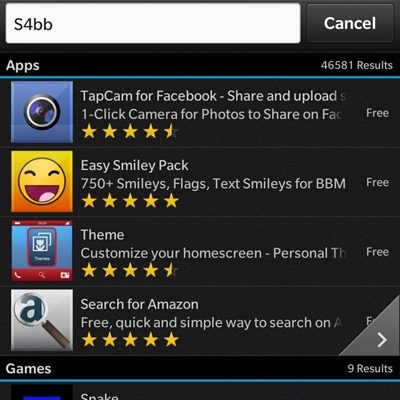Tap the Easy Smiley Pack smiley icon
Screen dimensions: 400x400
click(x=42, y=181)
